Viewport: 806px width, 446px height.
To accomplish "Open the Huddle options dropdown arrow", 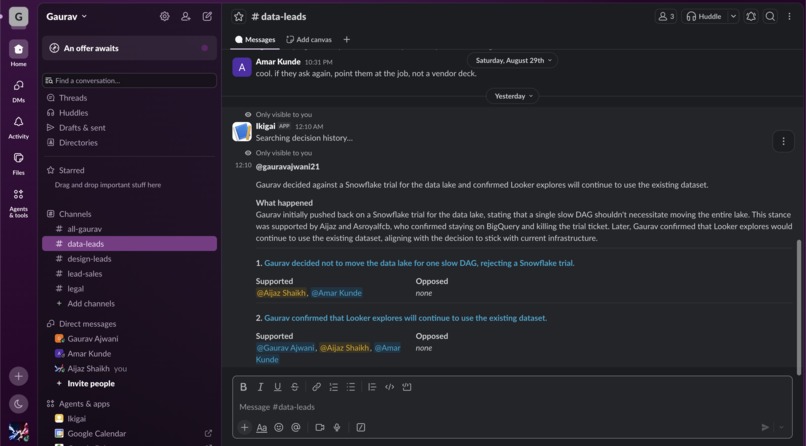I will click(734, 16).
